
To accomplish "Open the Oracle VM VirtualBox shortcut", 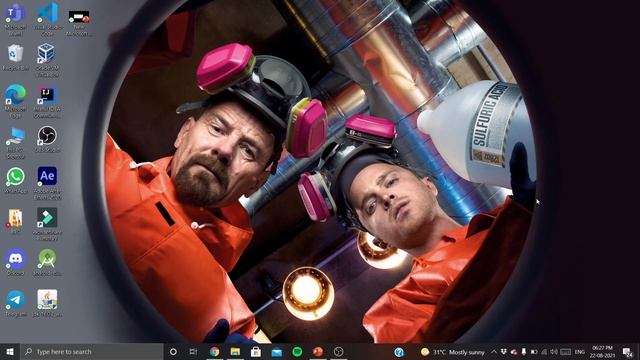I will tap(46, 60).
